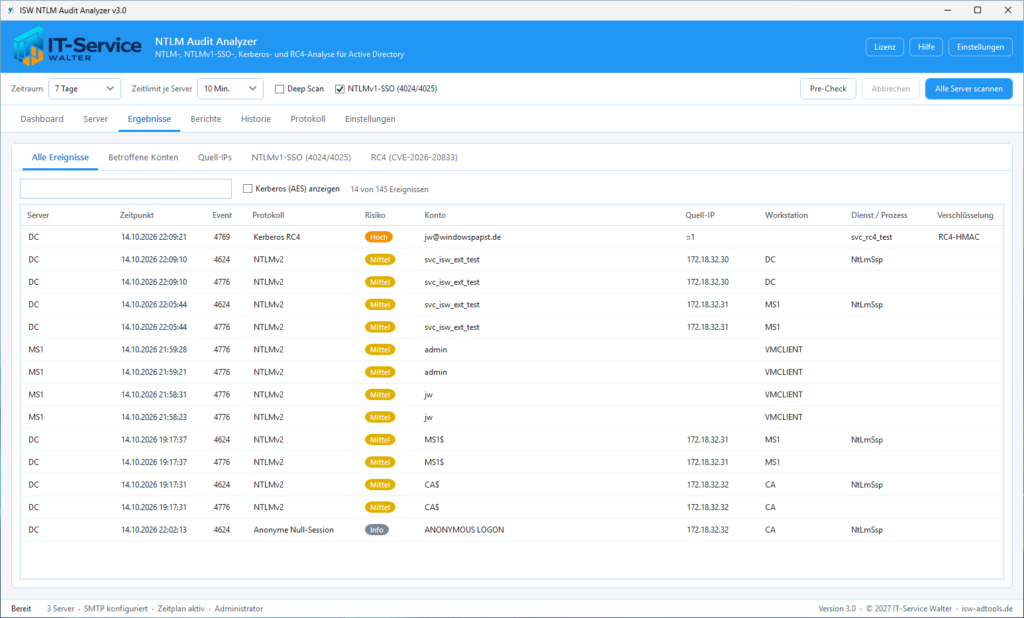1024x618 pixels.
Task: Run the Pre-Check
Action: tap(828, 89)
